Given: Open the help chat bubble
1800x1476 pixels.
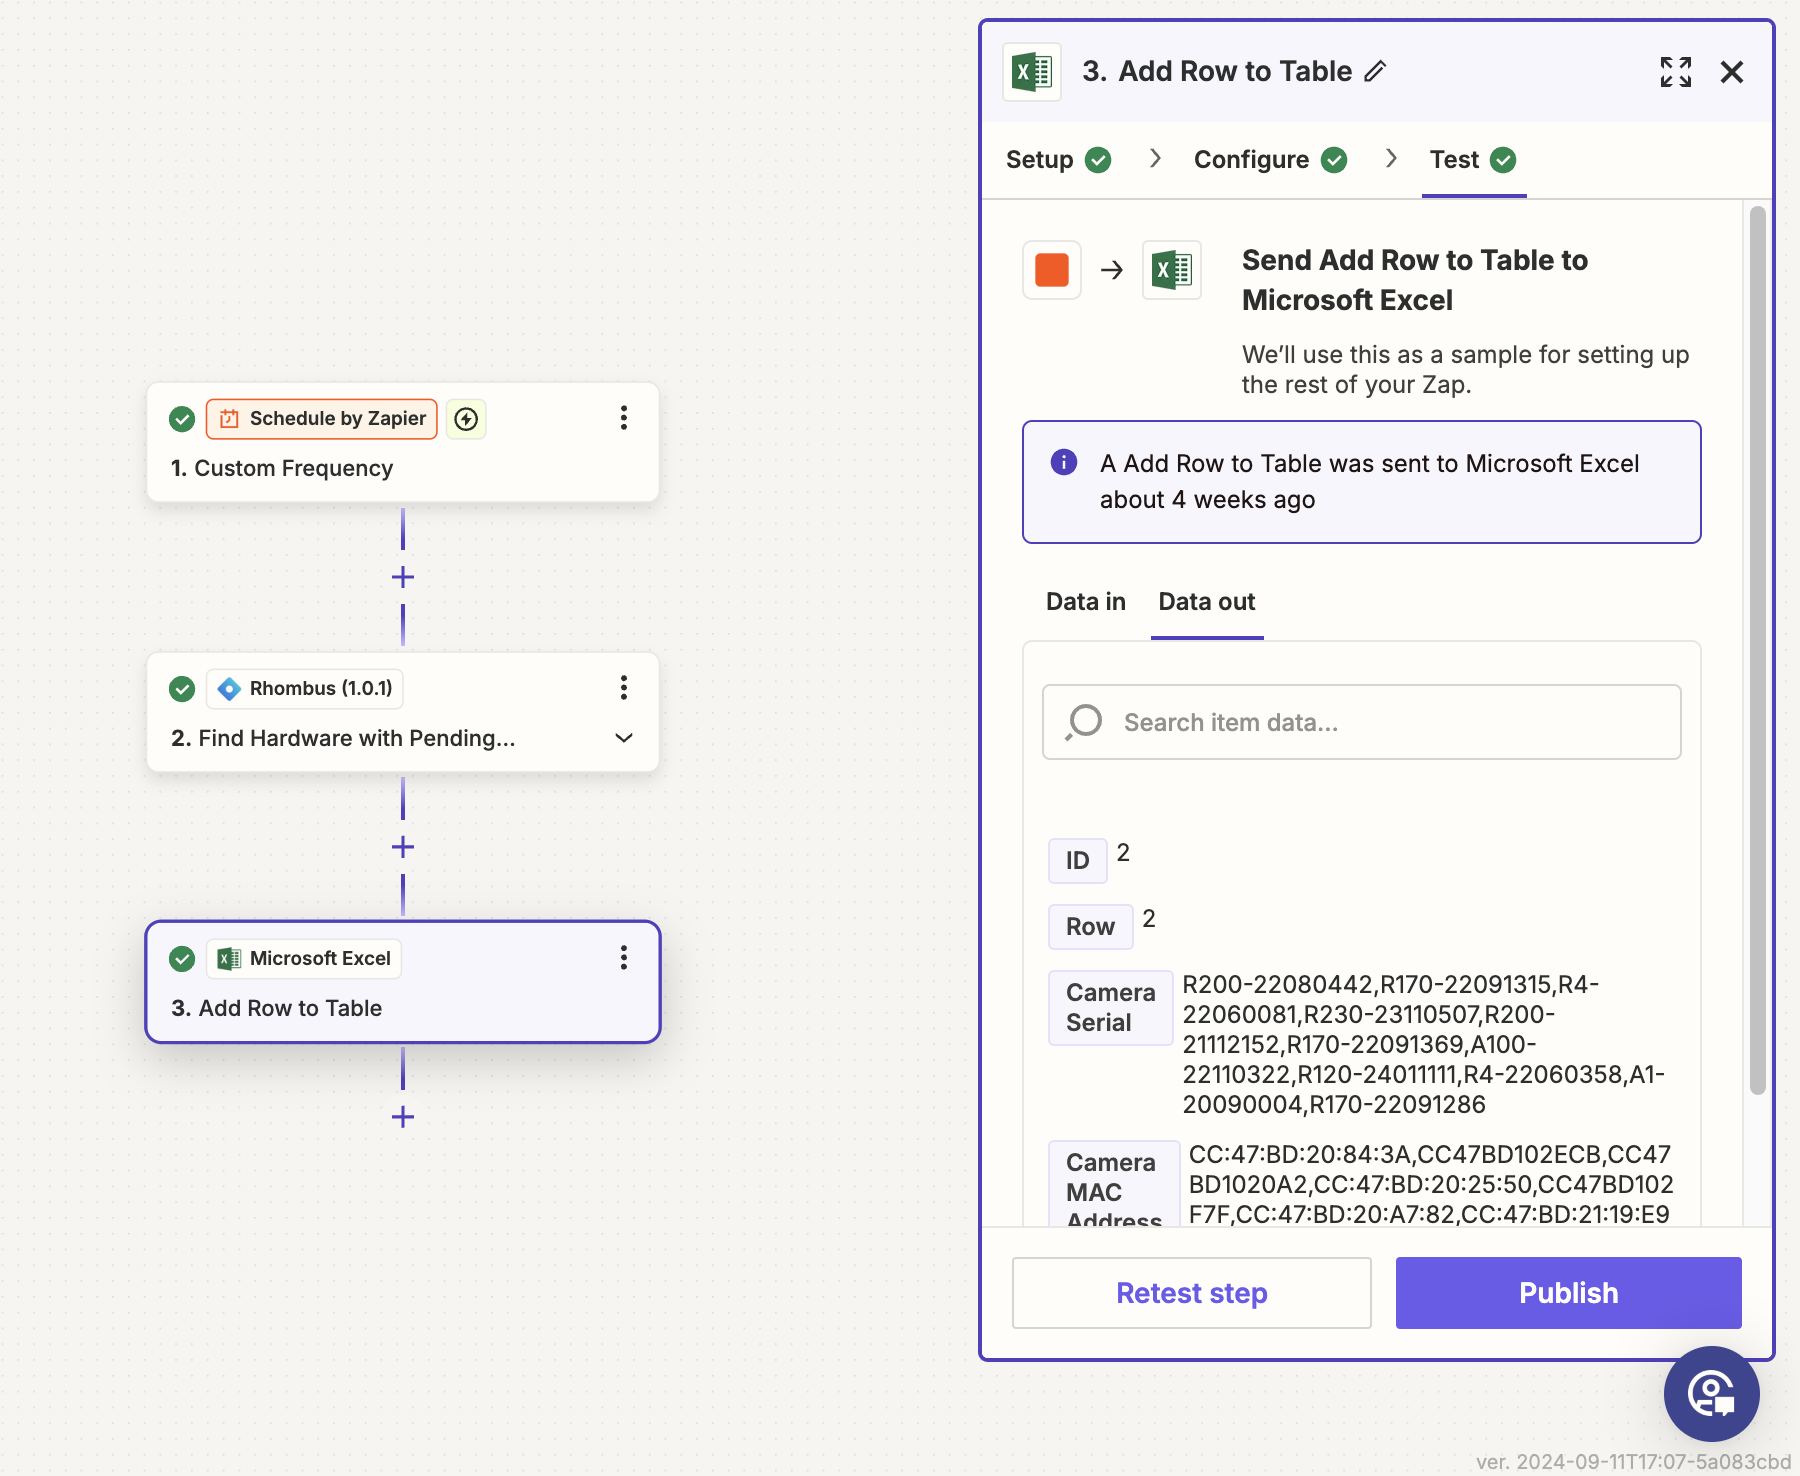Looking at the screenshot, I should (1711, 1393).
